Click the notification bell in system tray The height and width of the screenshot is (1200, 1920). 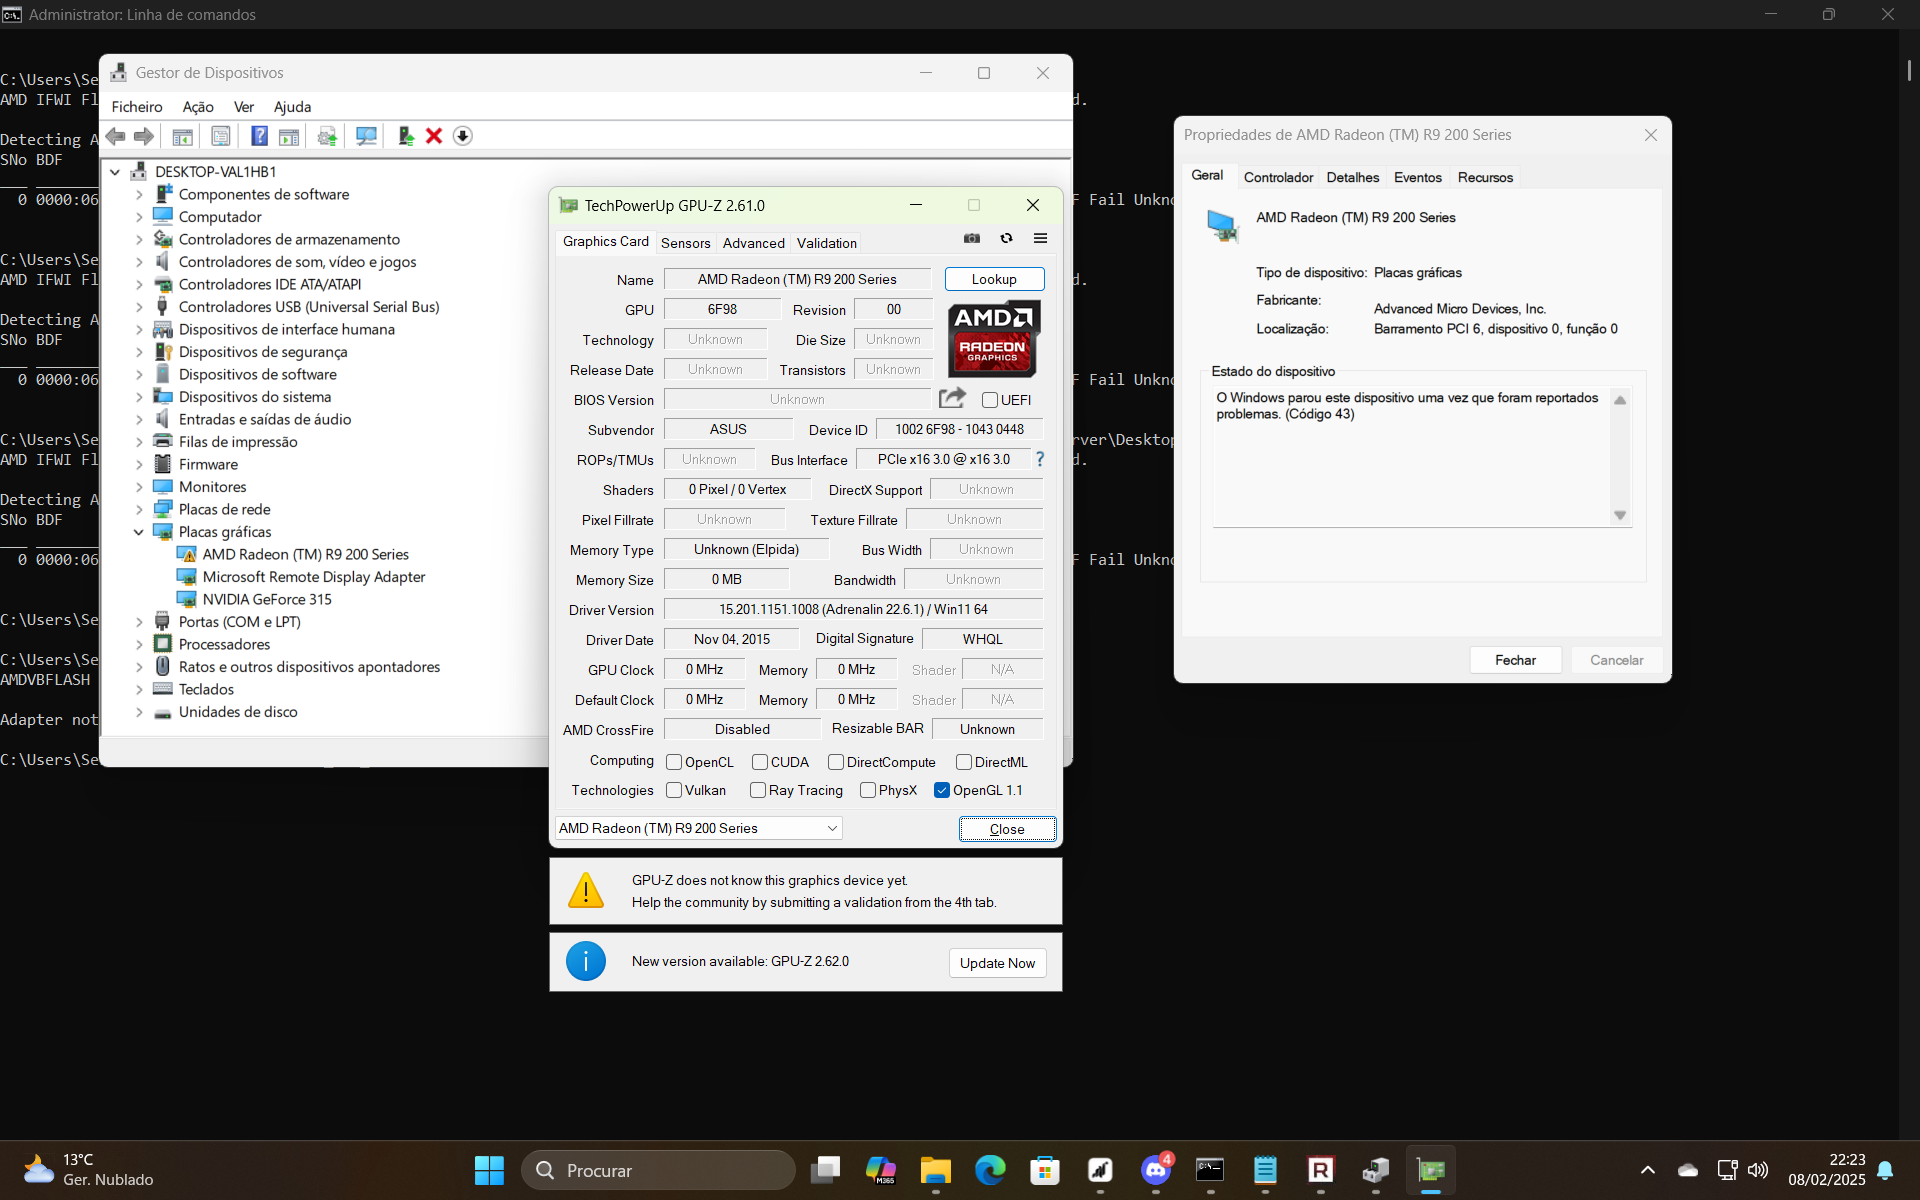pos(1885,1170)
